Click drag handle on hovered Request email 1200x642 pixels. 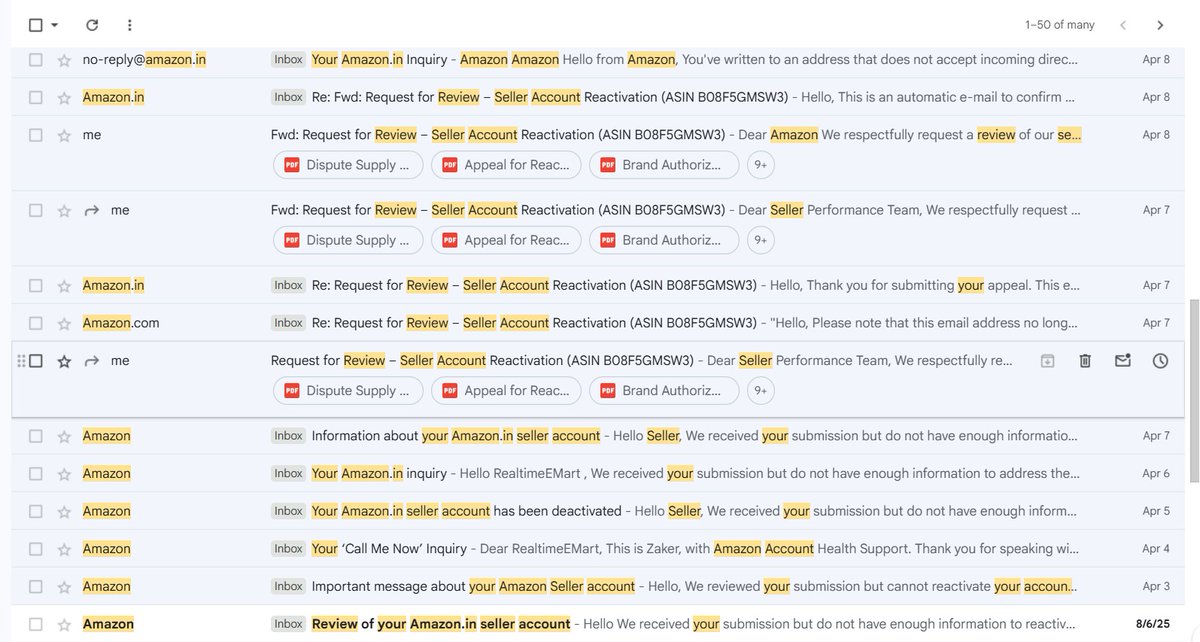[21, 361]
